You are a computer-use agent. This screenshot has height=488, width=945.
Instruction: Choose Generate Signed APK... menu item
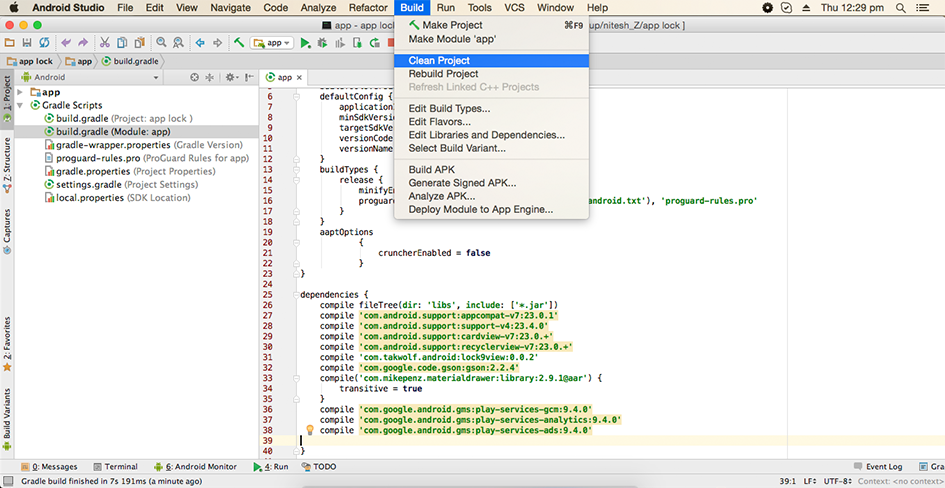491,183
